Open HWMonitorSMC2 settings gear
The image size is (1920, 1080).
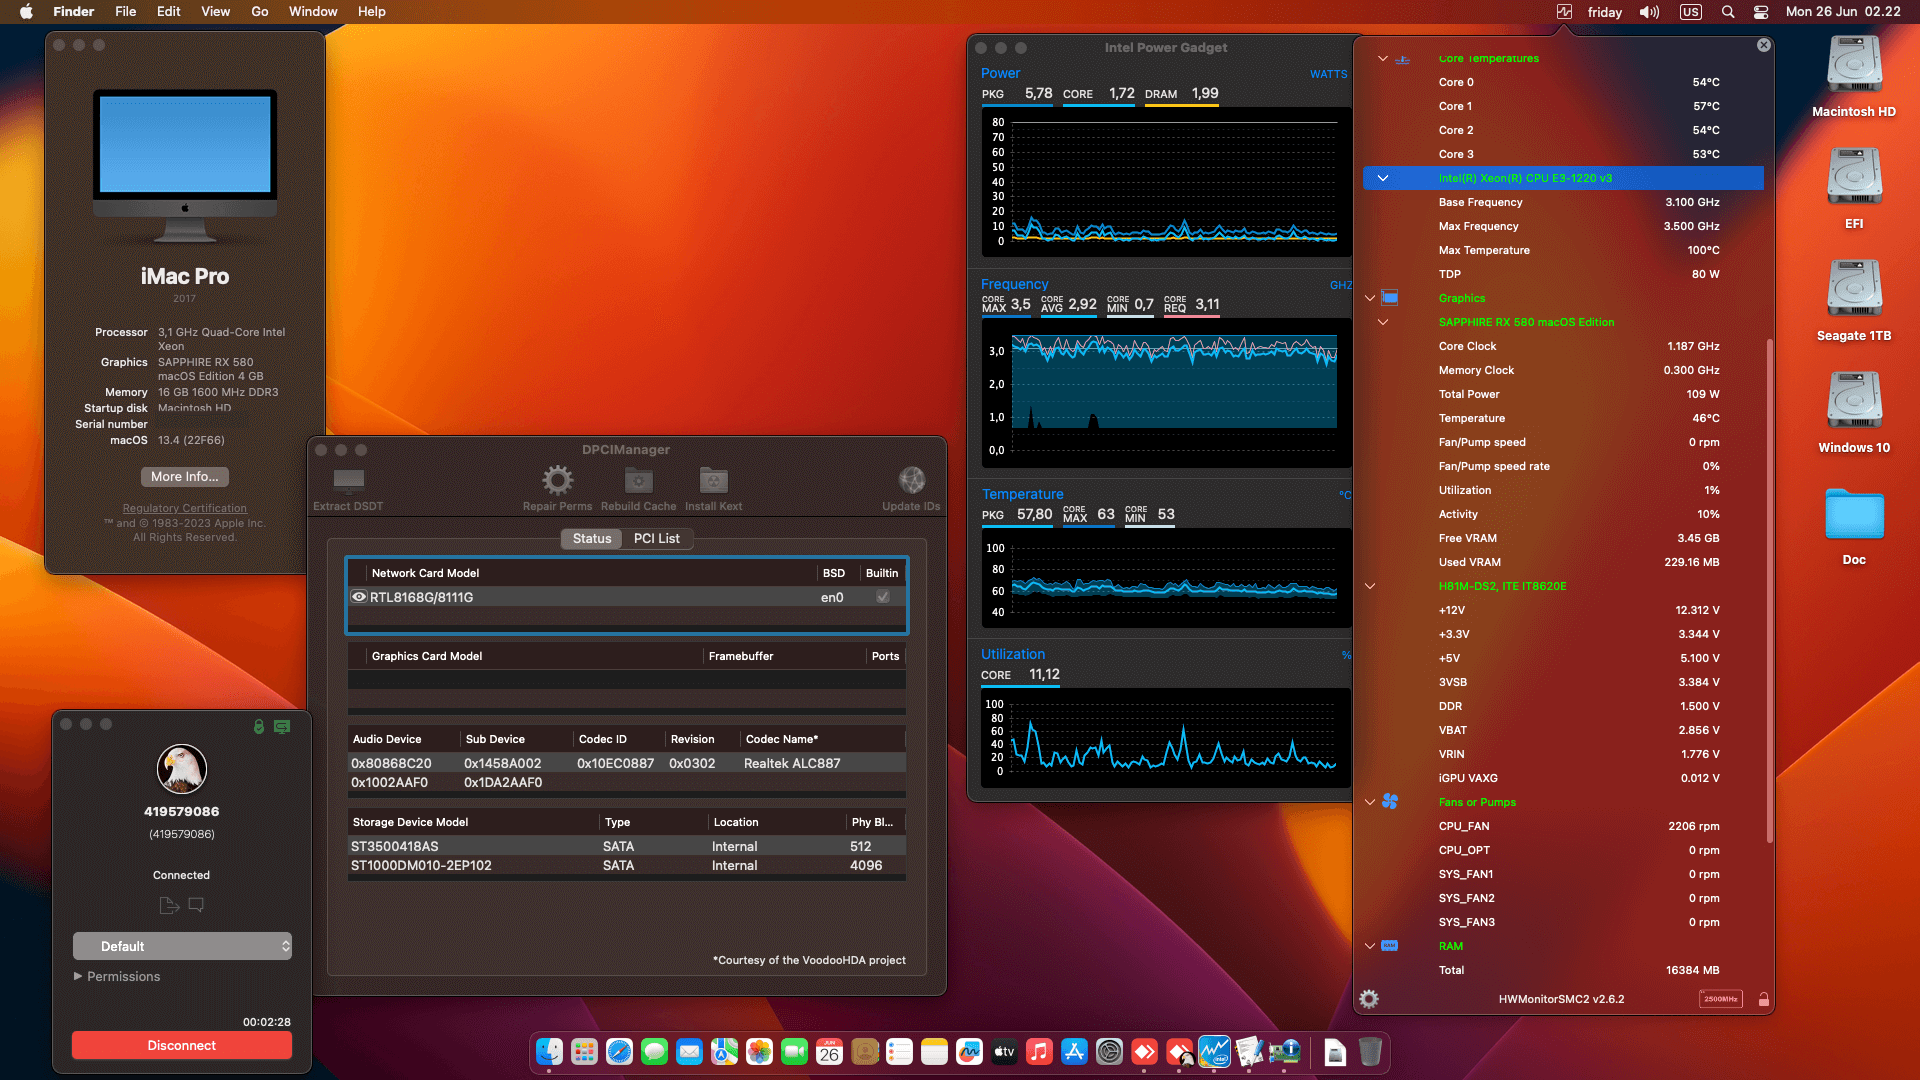(1369, 998)
